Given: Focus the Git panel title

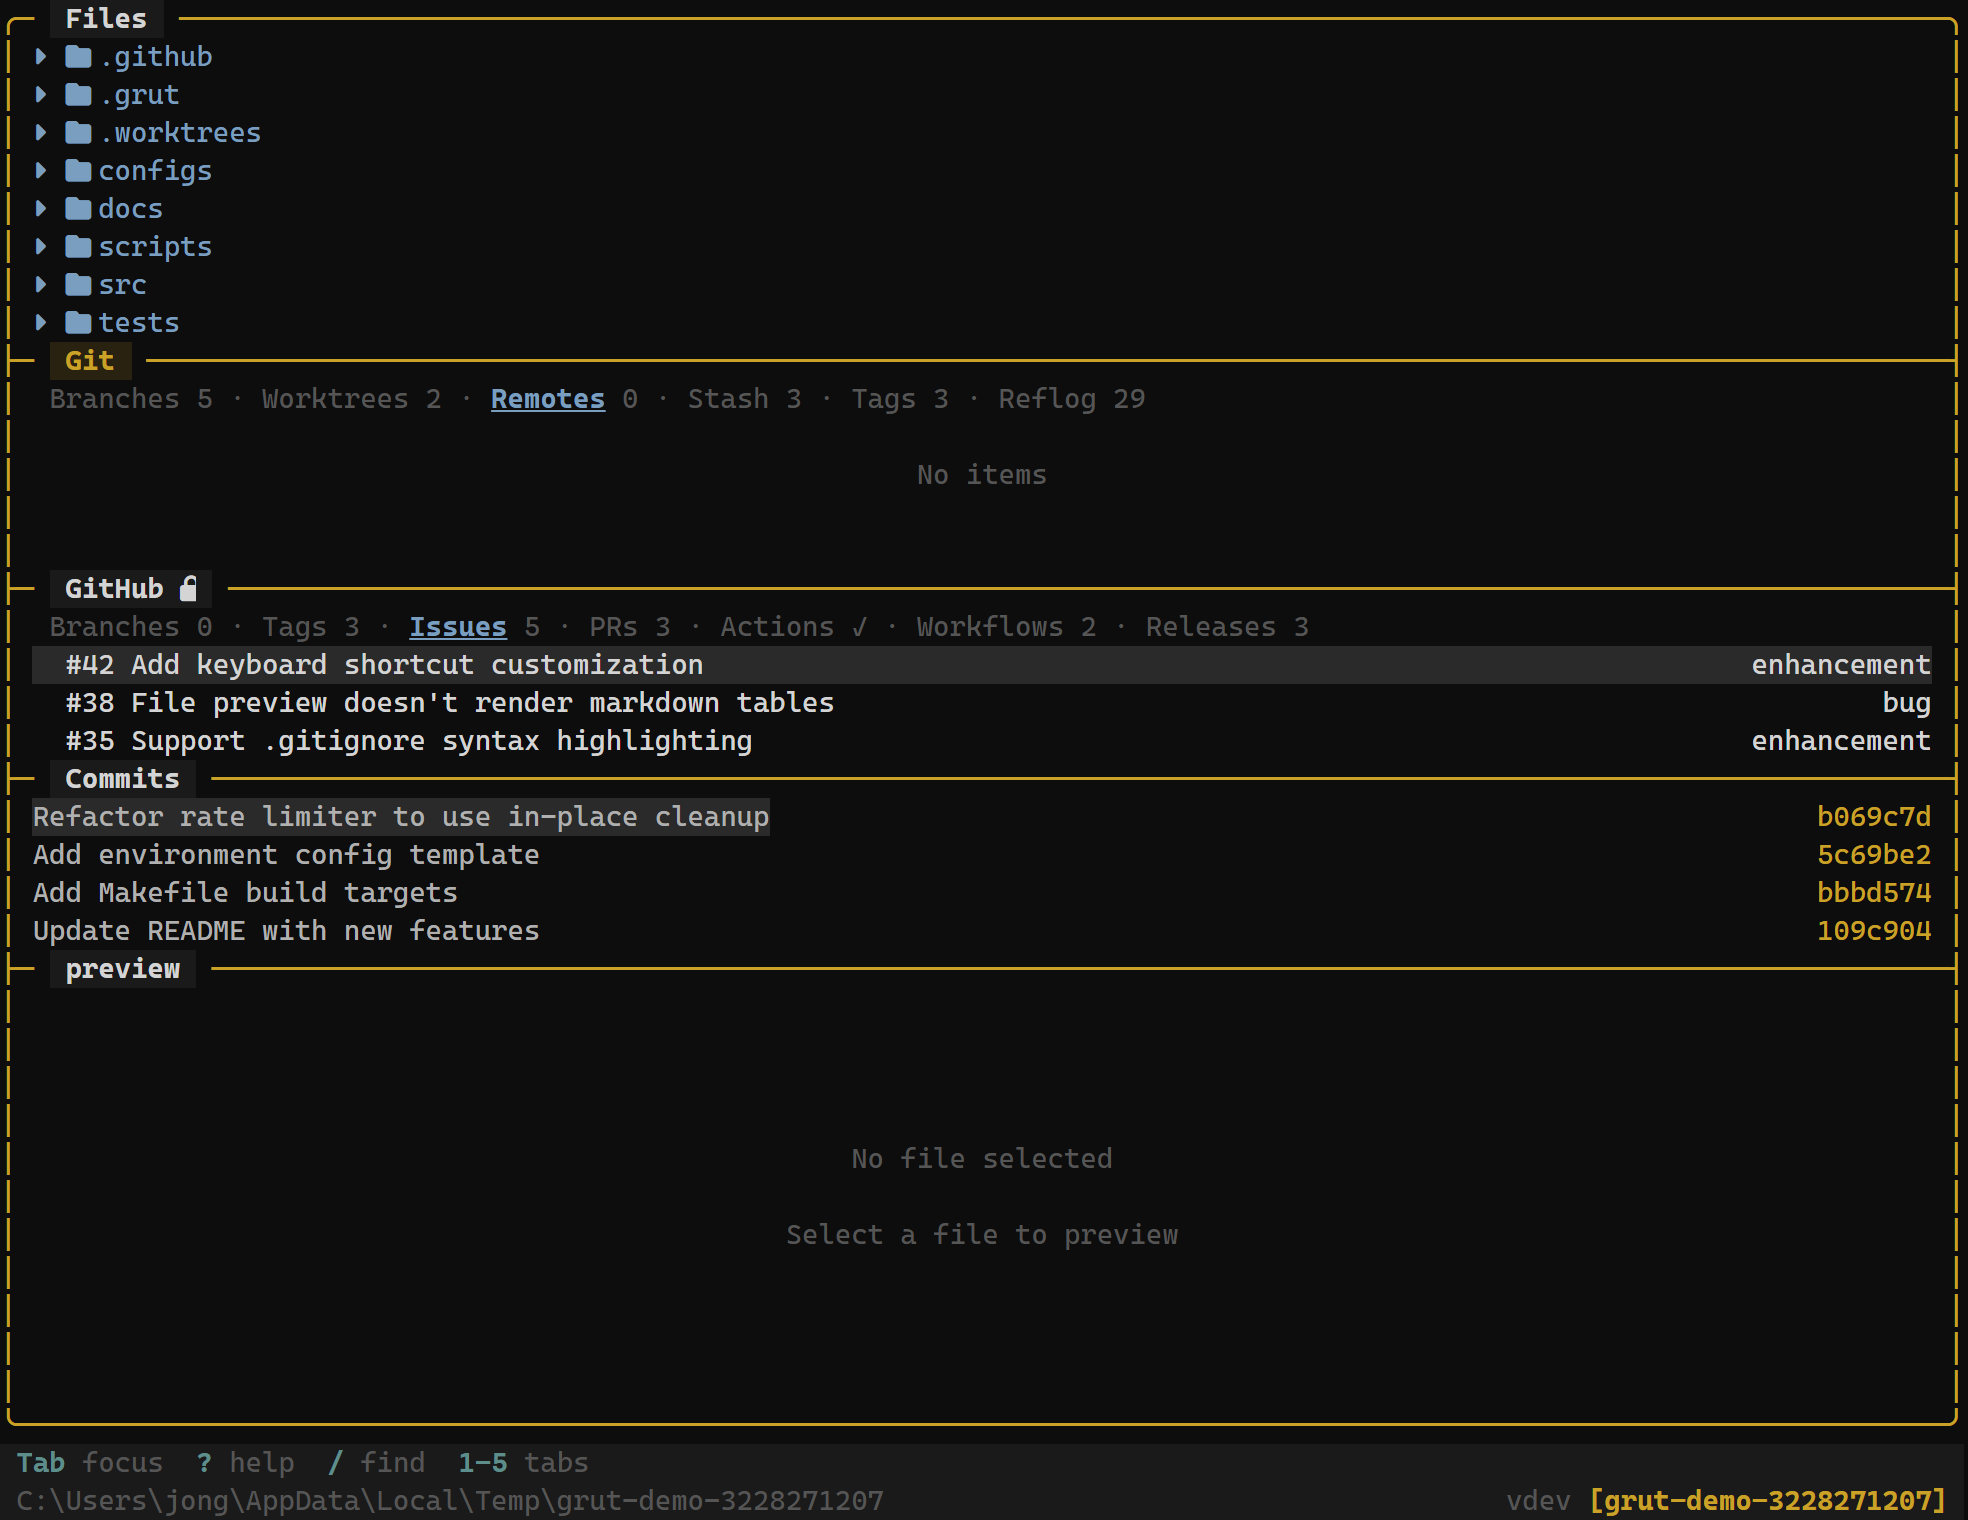Looking at the screenshot, I should [x=90, y=361].
